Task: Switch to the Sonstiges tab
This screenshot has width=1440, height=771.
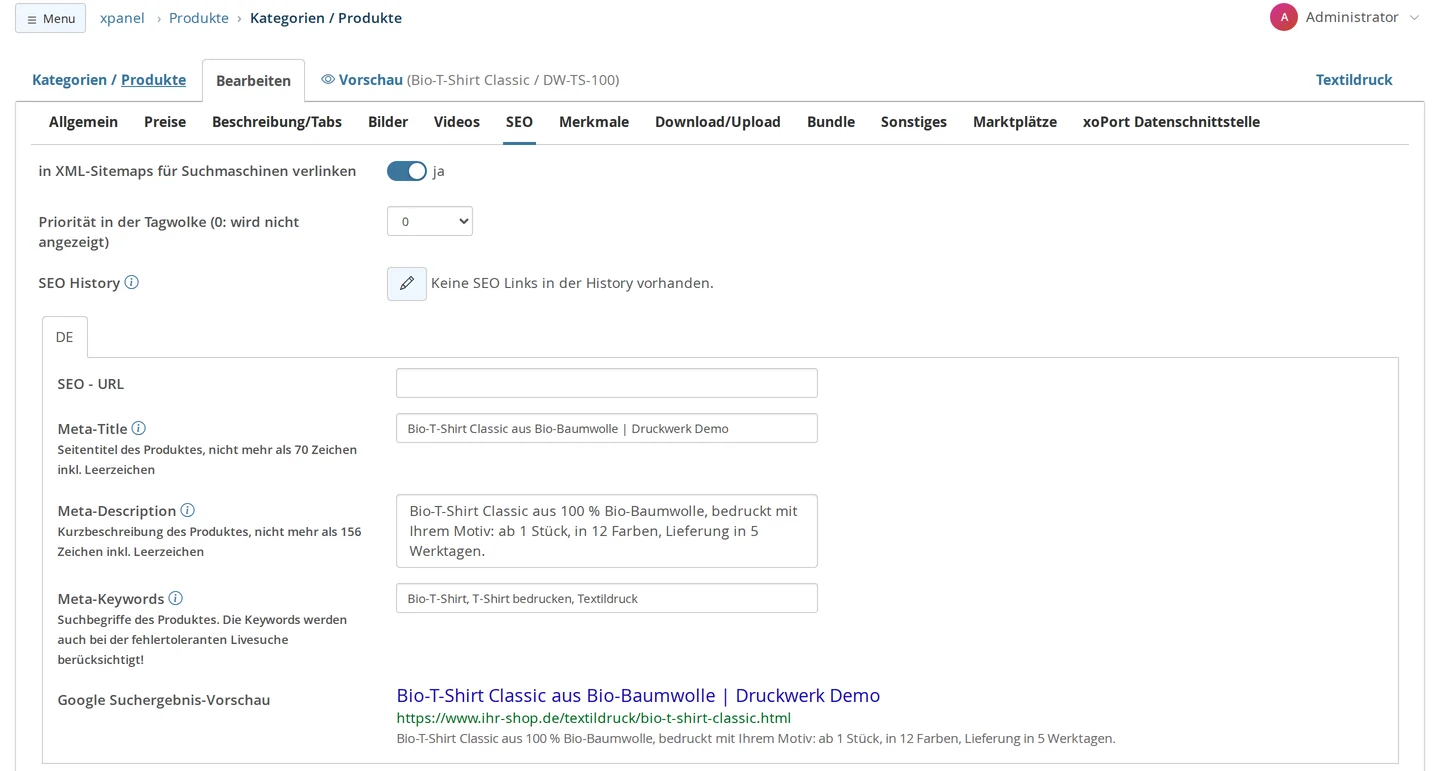Action: click(914, 122)
